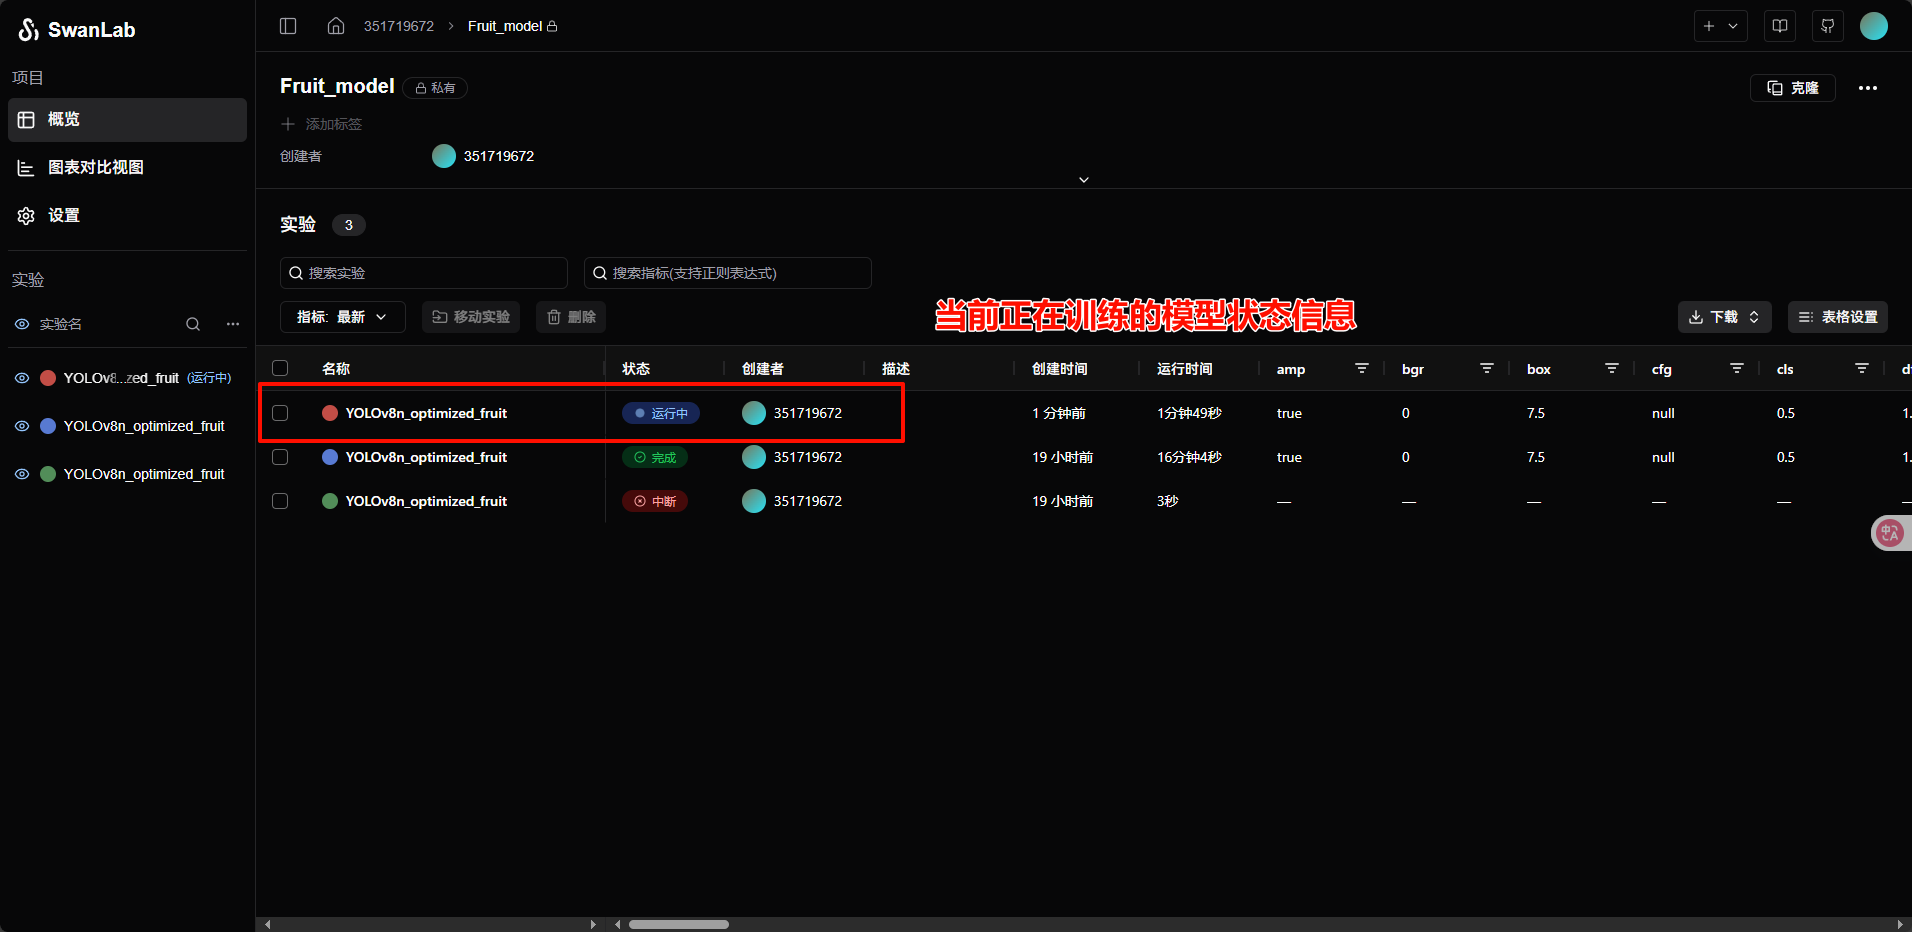Open bgr column filter icon
This screenshot has width=1912, height=932.
(x=1487, y=369)
